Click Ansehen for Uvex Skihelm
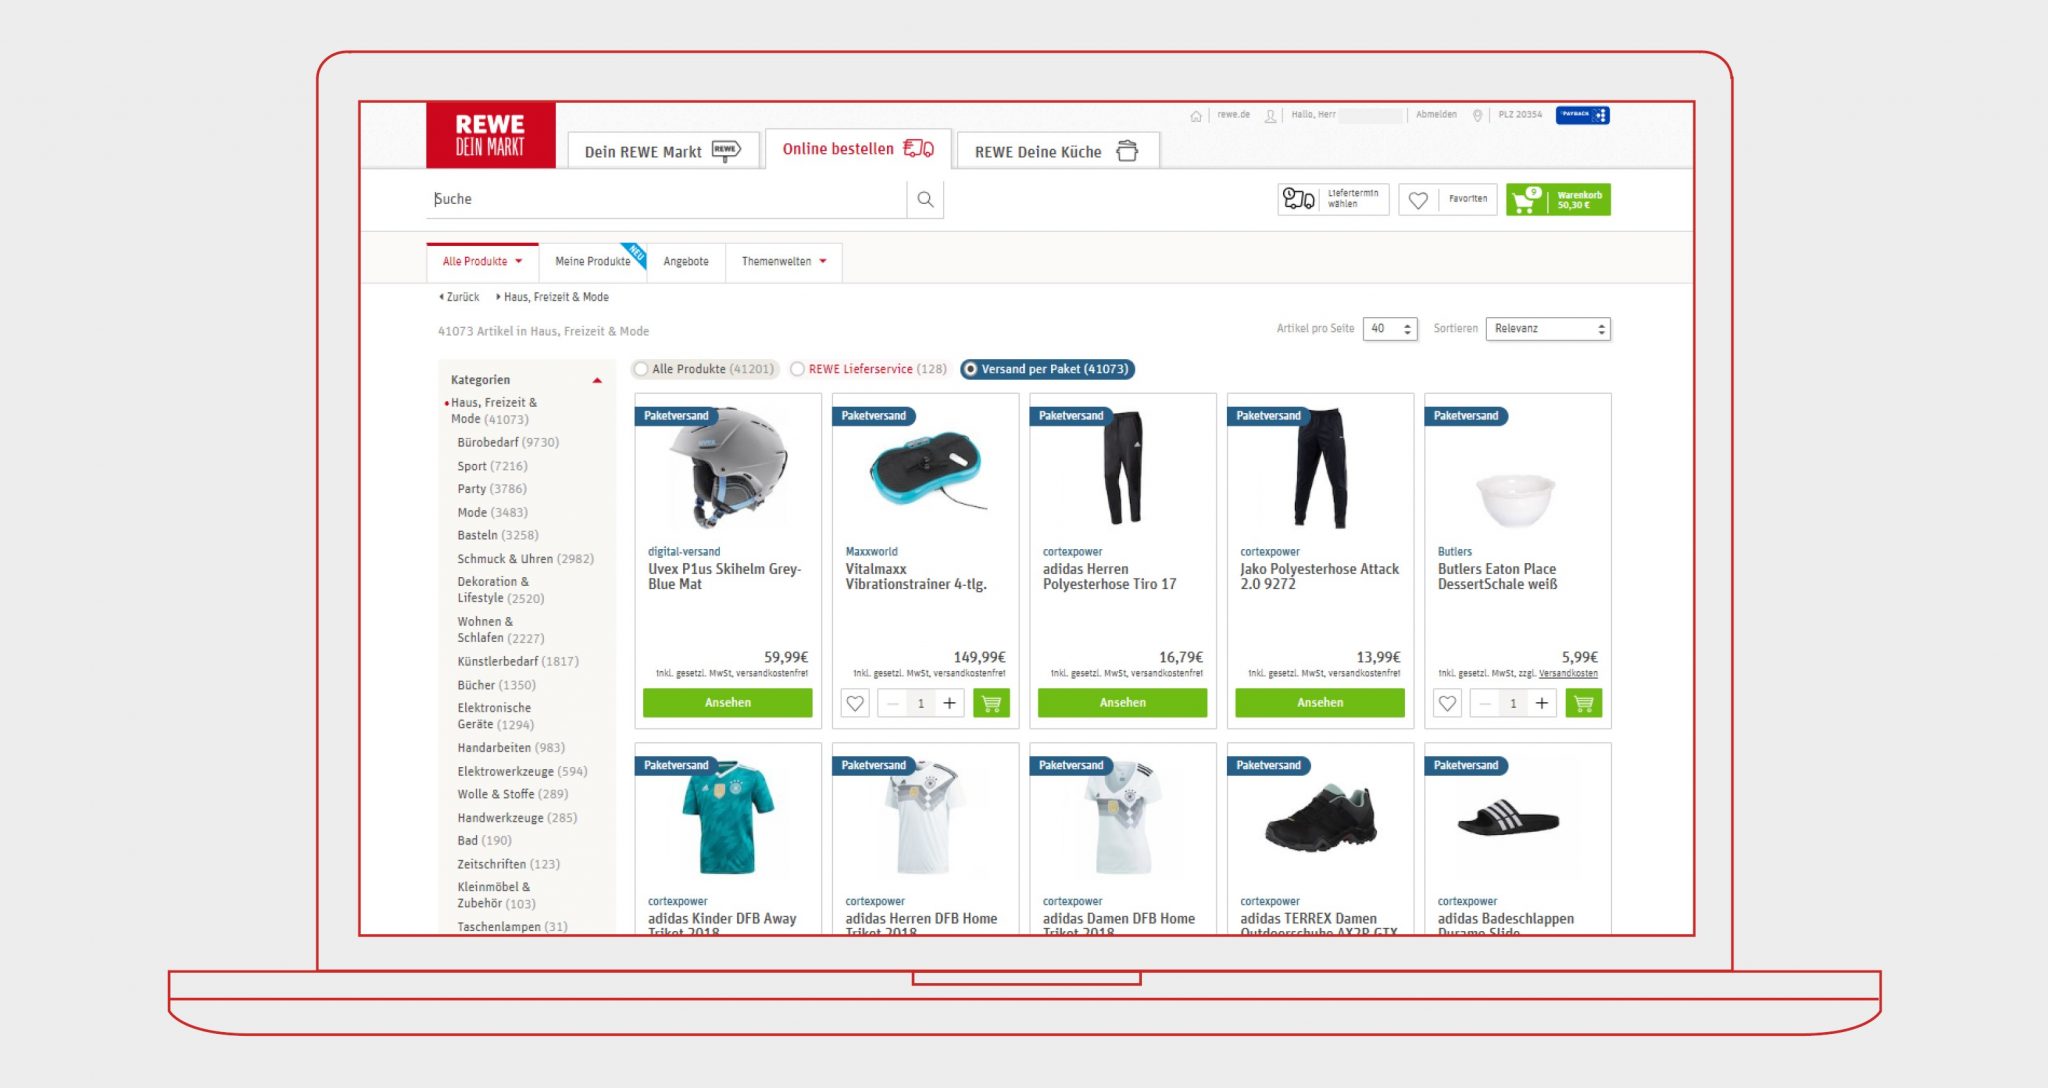2048x1088 pixels. tap(728, 703)
